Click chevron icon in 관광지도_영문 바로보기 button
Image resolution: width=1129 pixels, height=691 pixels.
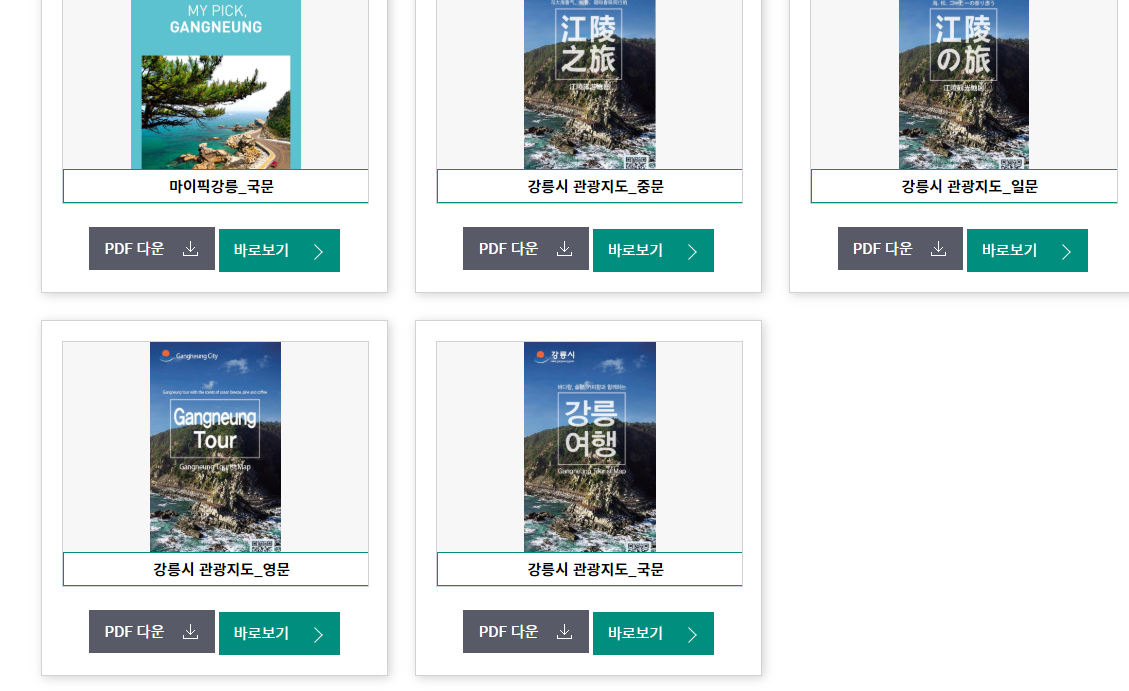[x=318, y=634]
